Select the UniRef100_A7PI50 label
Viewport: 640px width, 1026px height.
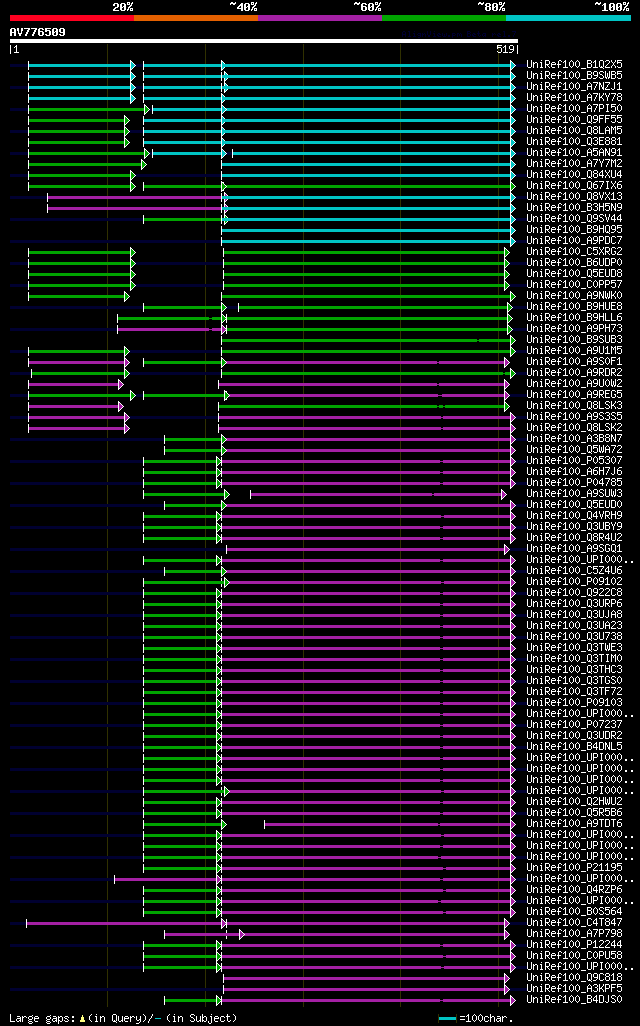[x=575, y=109]
